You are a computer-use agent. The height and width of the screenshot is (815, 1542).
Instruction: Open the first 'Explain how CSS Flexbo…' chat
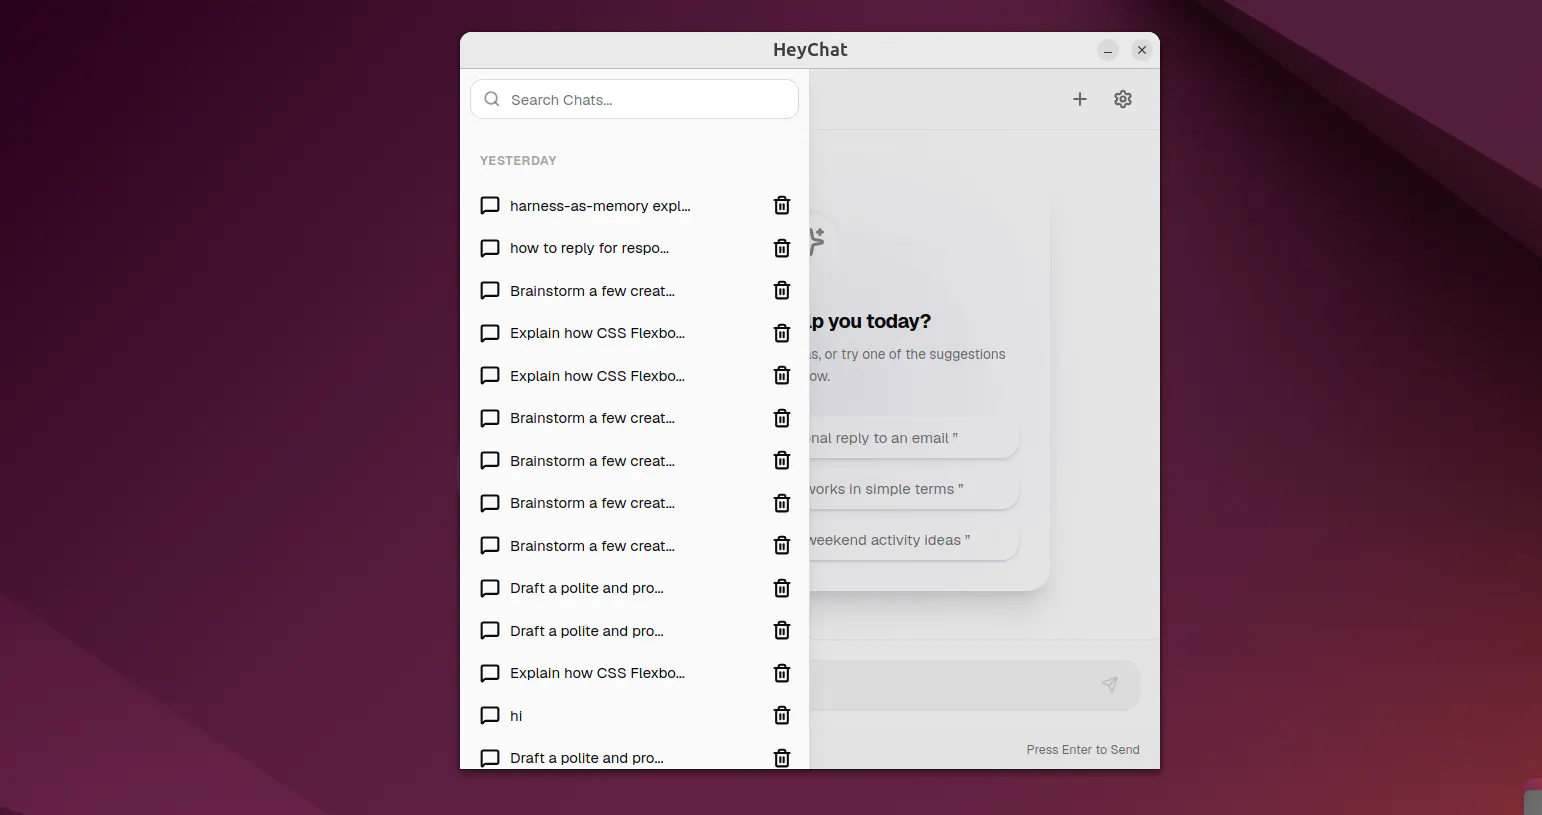coord(597,333)
